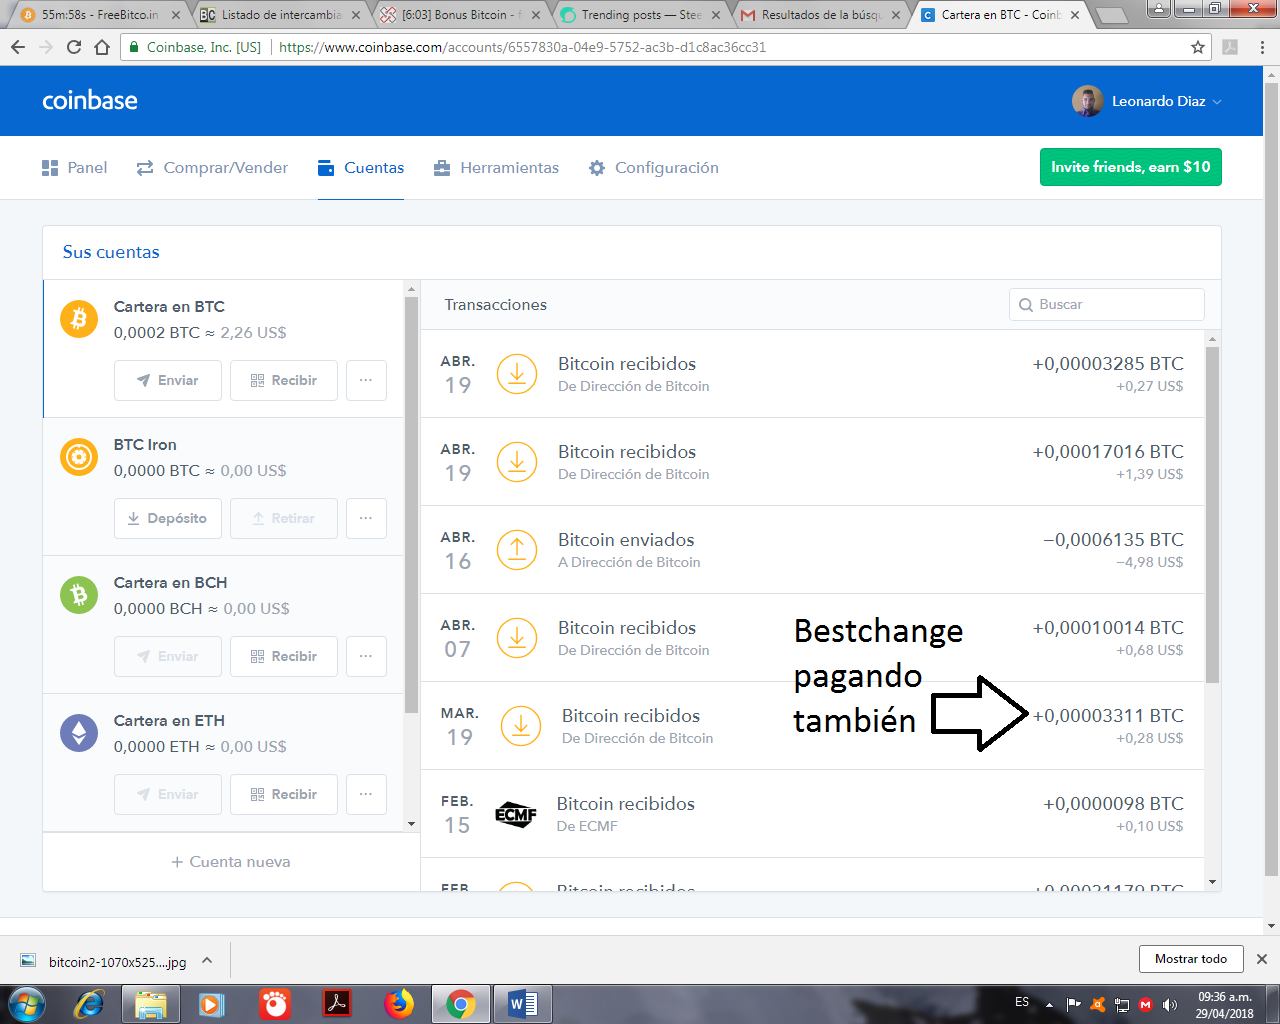Click the Recibir button for Cartera en BTC
The height and width of the screenshot is (1024, 1280).
point(283,380)
